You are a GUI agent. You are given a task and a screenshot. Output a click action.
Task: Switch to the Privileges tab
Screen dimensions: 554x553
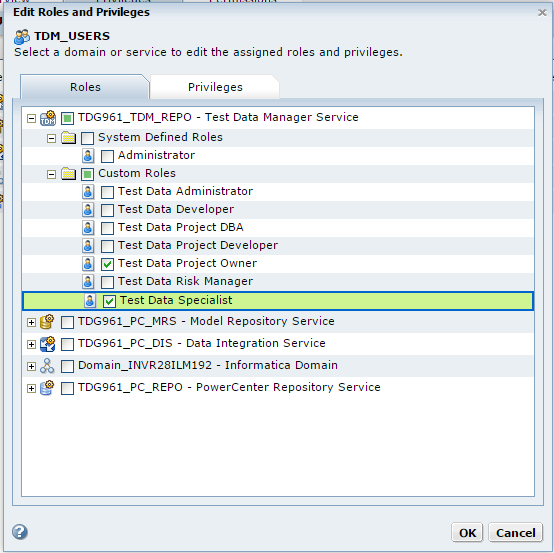(215, 87)
